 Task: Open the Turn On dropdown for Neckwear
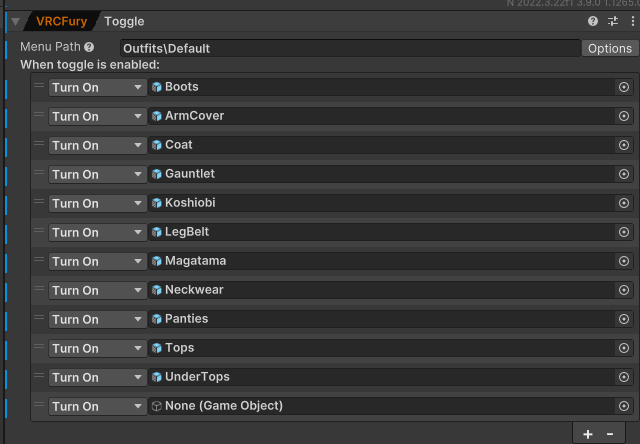click(x=98, y=290)
